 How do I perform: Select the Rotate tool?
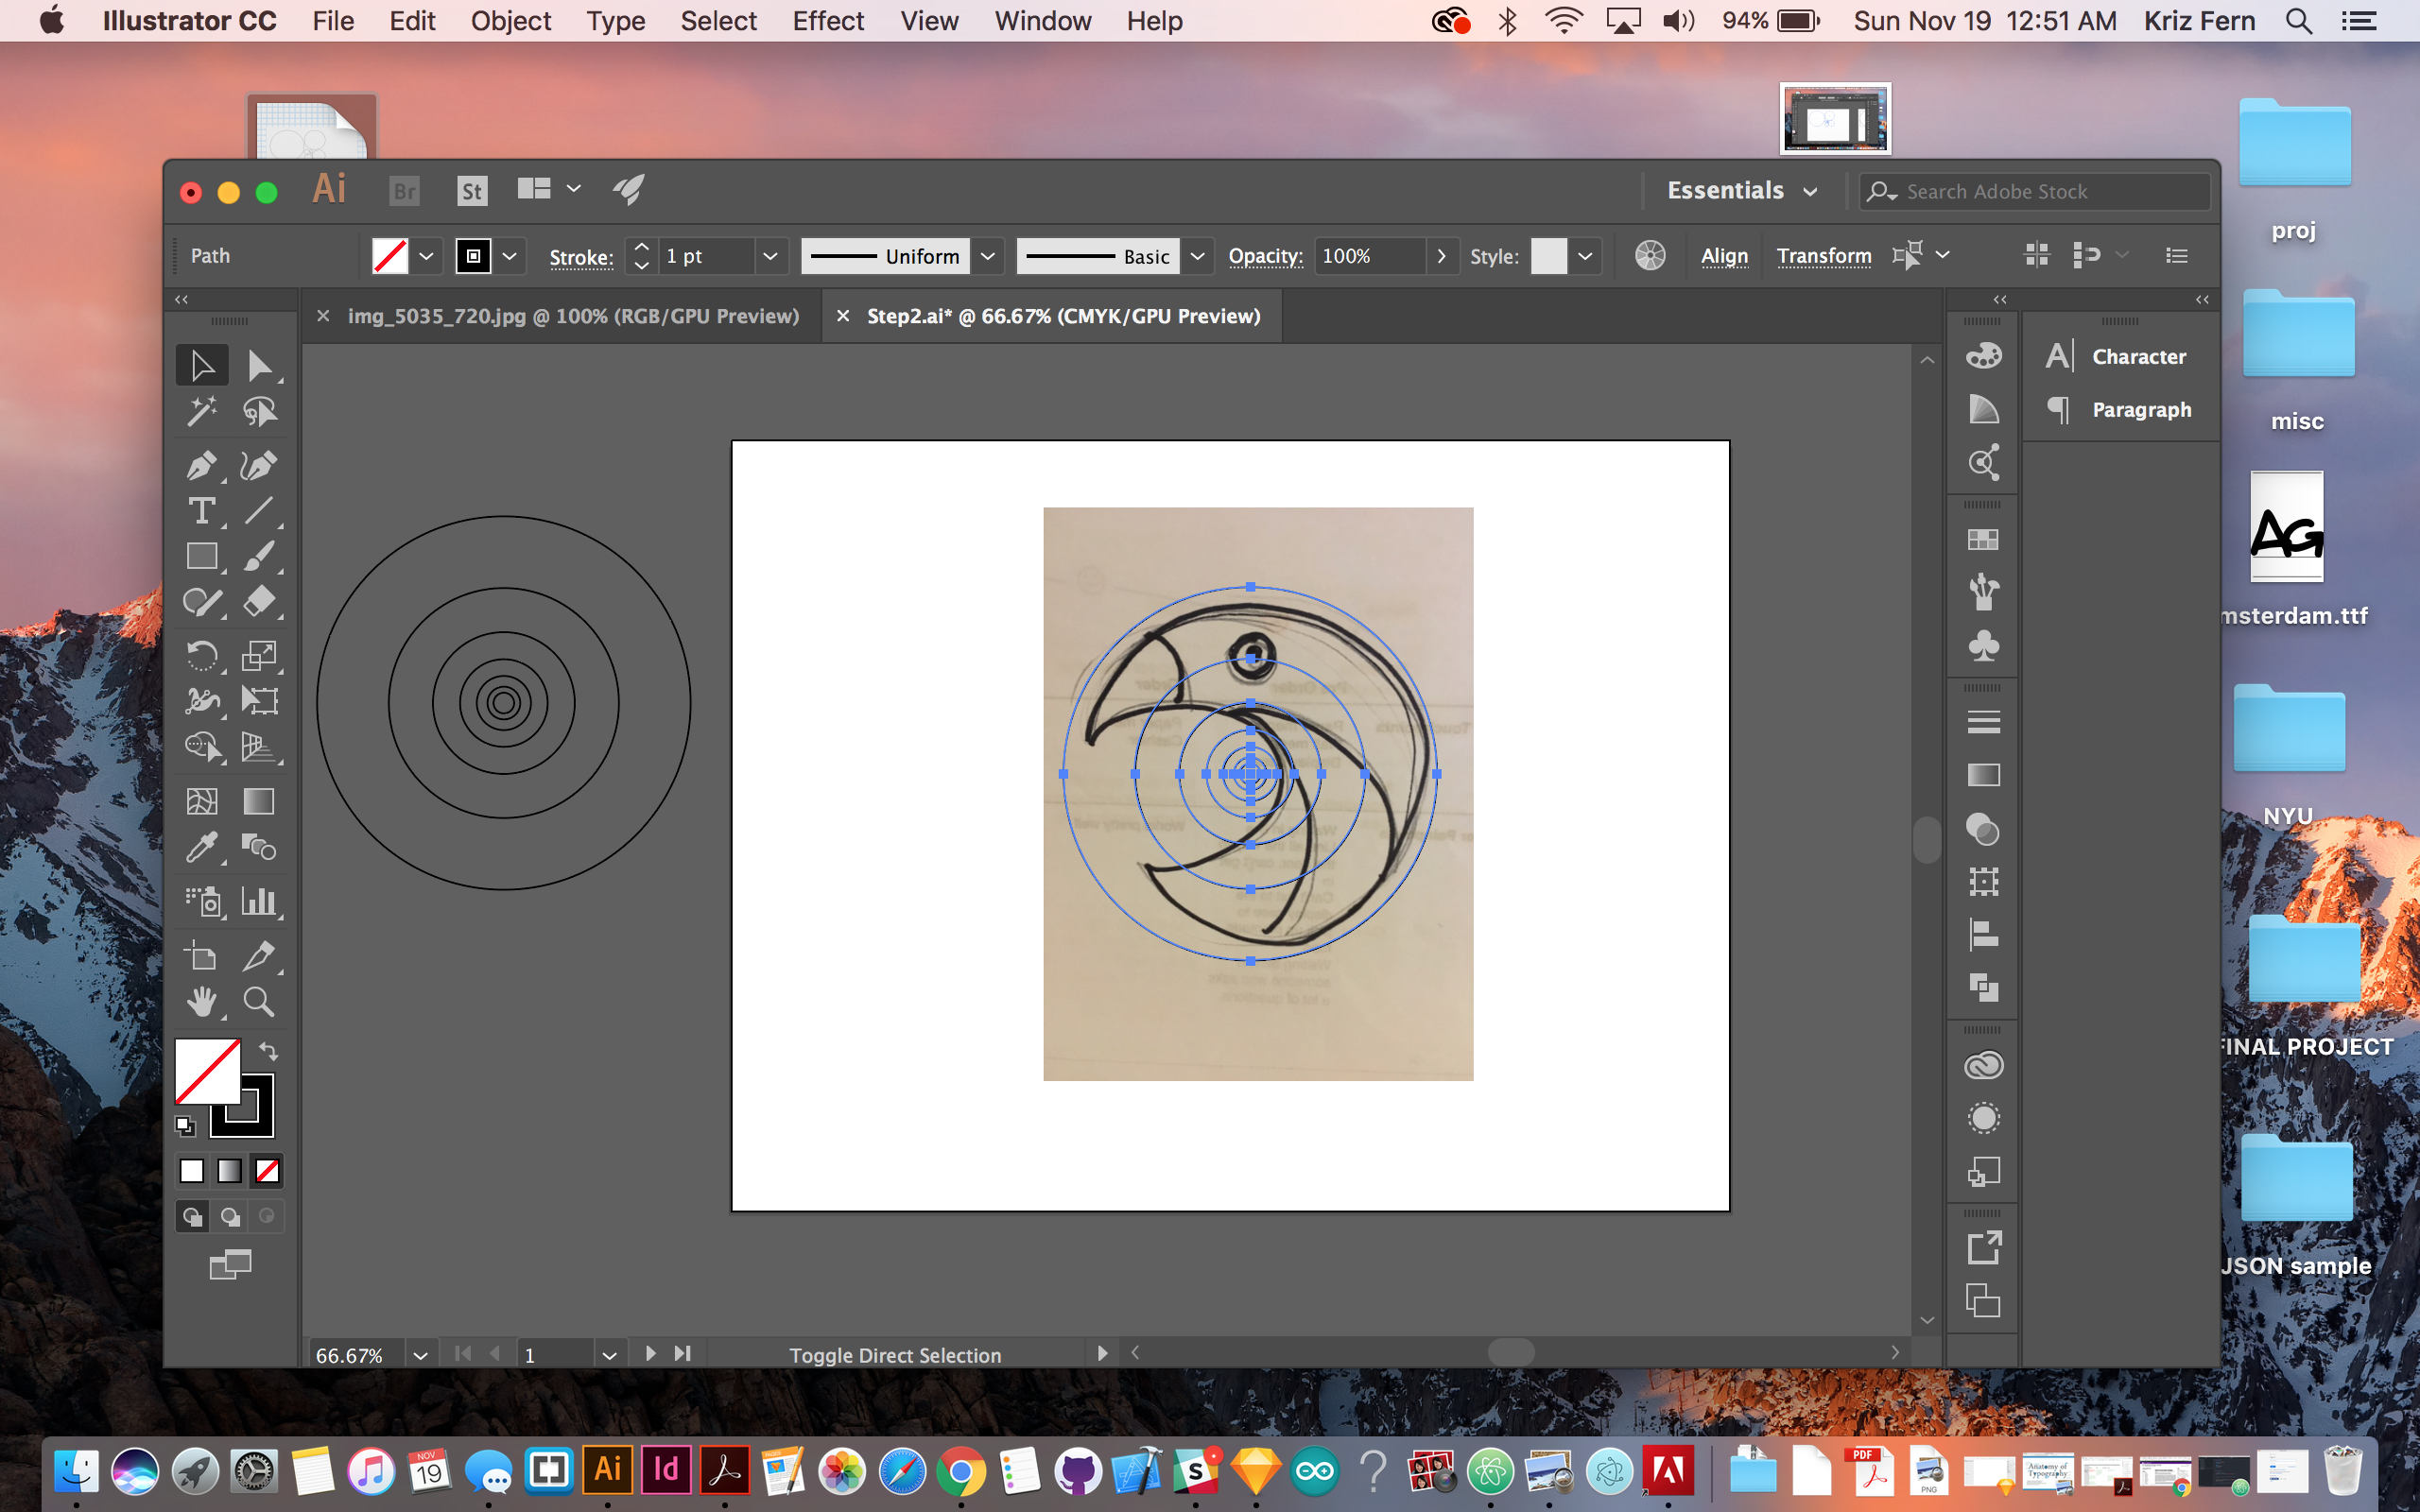coord(201,656)
